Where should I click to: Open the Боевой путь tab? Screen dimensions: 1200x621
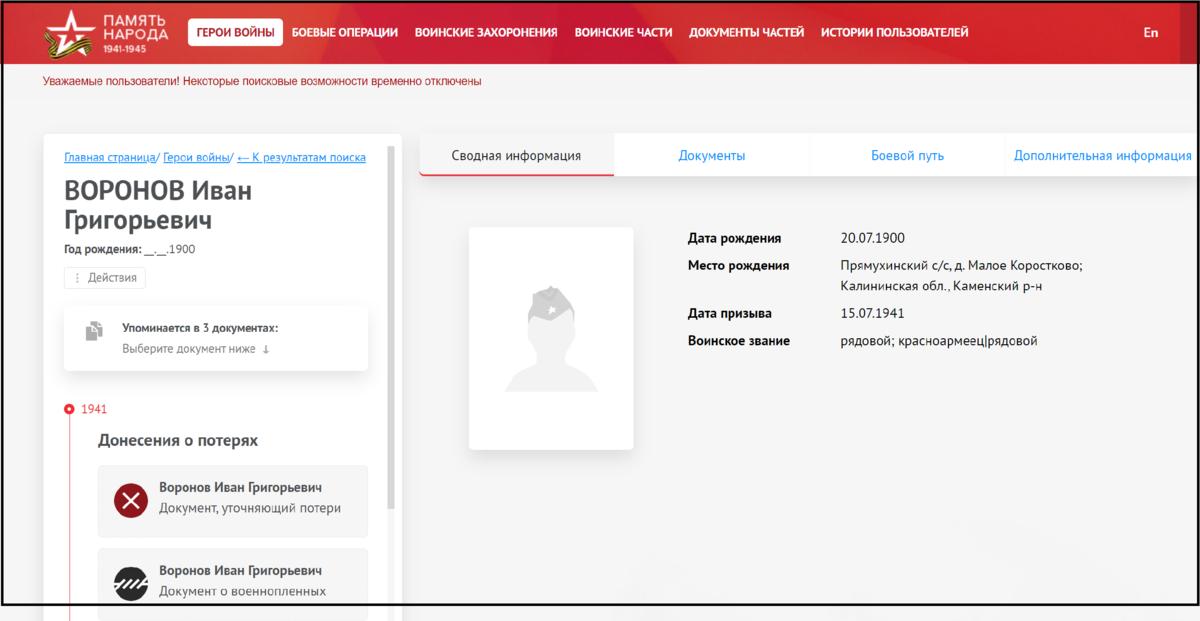pyautogui.click(x=910, y=155)
